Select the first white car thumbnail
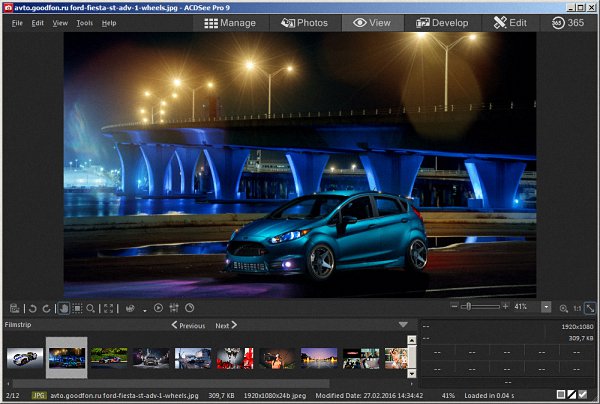 pyautogui.click(x=24, y=357)
